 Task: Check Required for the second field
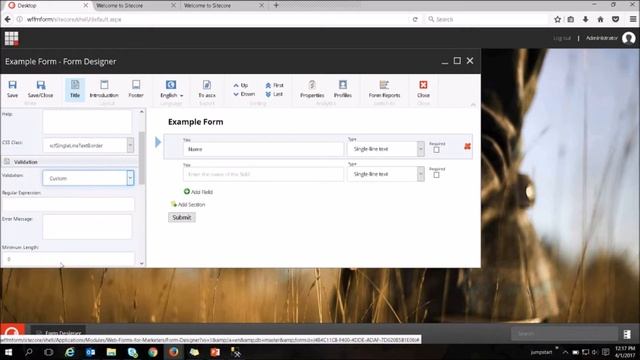coord(436,175)
